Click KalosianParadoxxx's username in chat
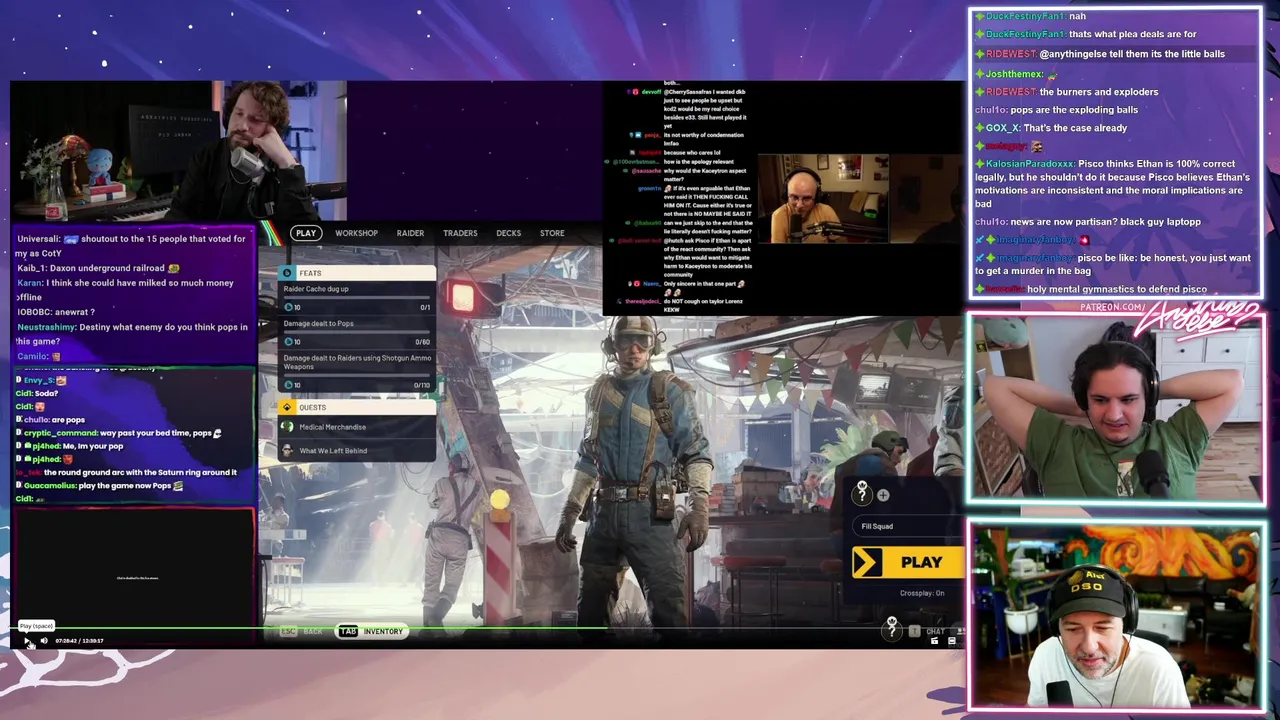Image resolution: width=1280 pixels, height=720 pixels. [x=1030, y=164]
